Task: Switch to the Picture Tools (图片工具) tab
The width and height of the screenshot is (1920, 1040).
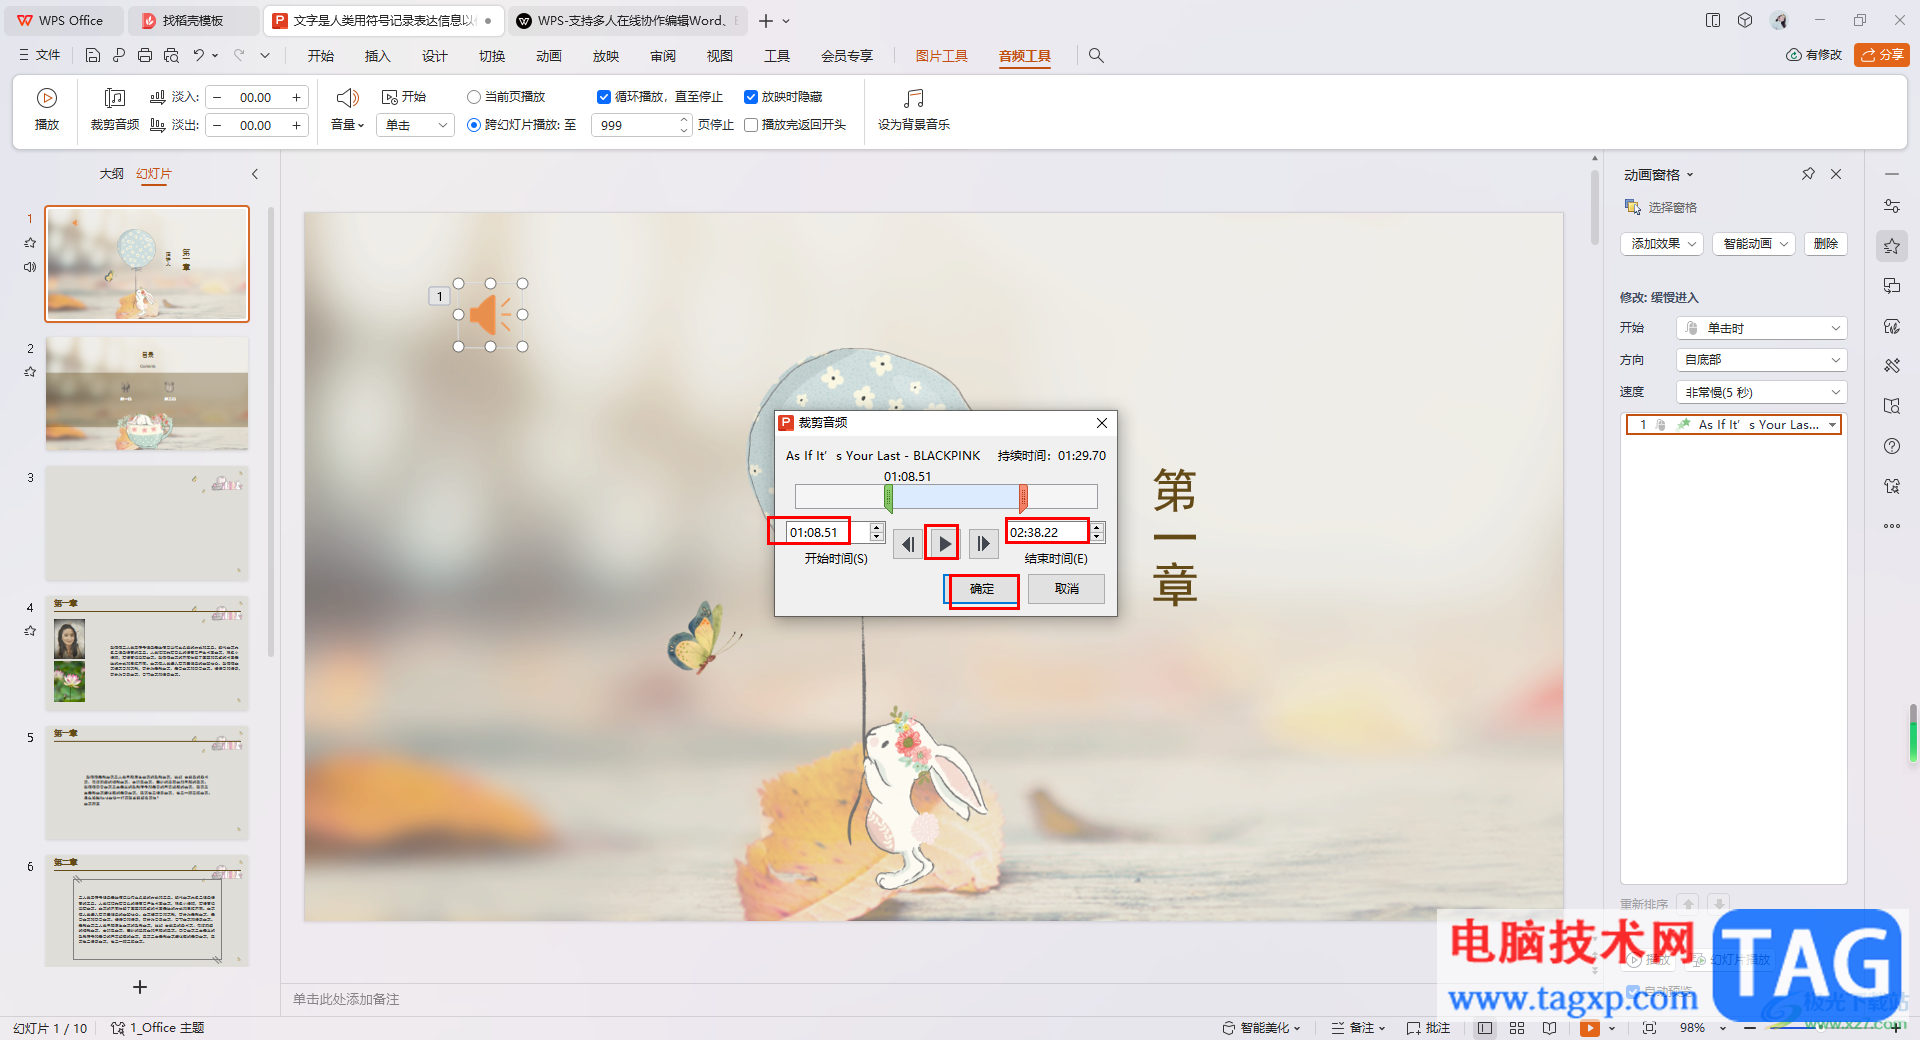Action: coord(941,56)
